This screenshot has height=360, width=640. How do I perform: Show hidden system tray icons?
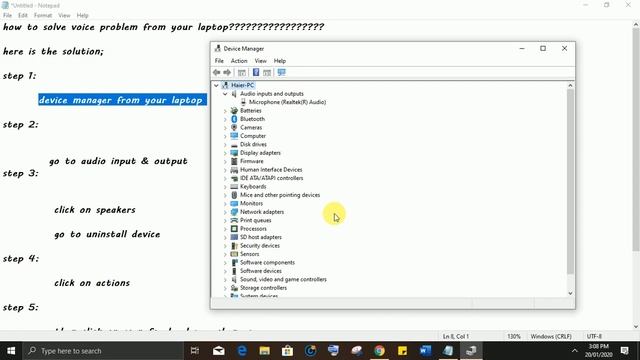575,351
